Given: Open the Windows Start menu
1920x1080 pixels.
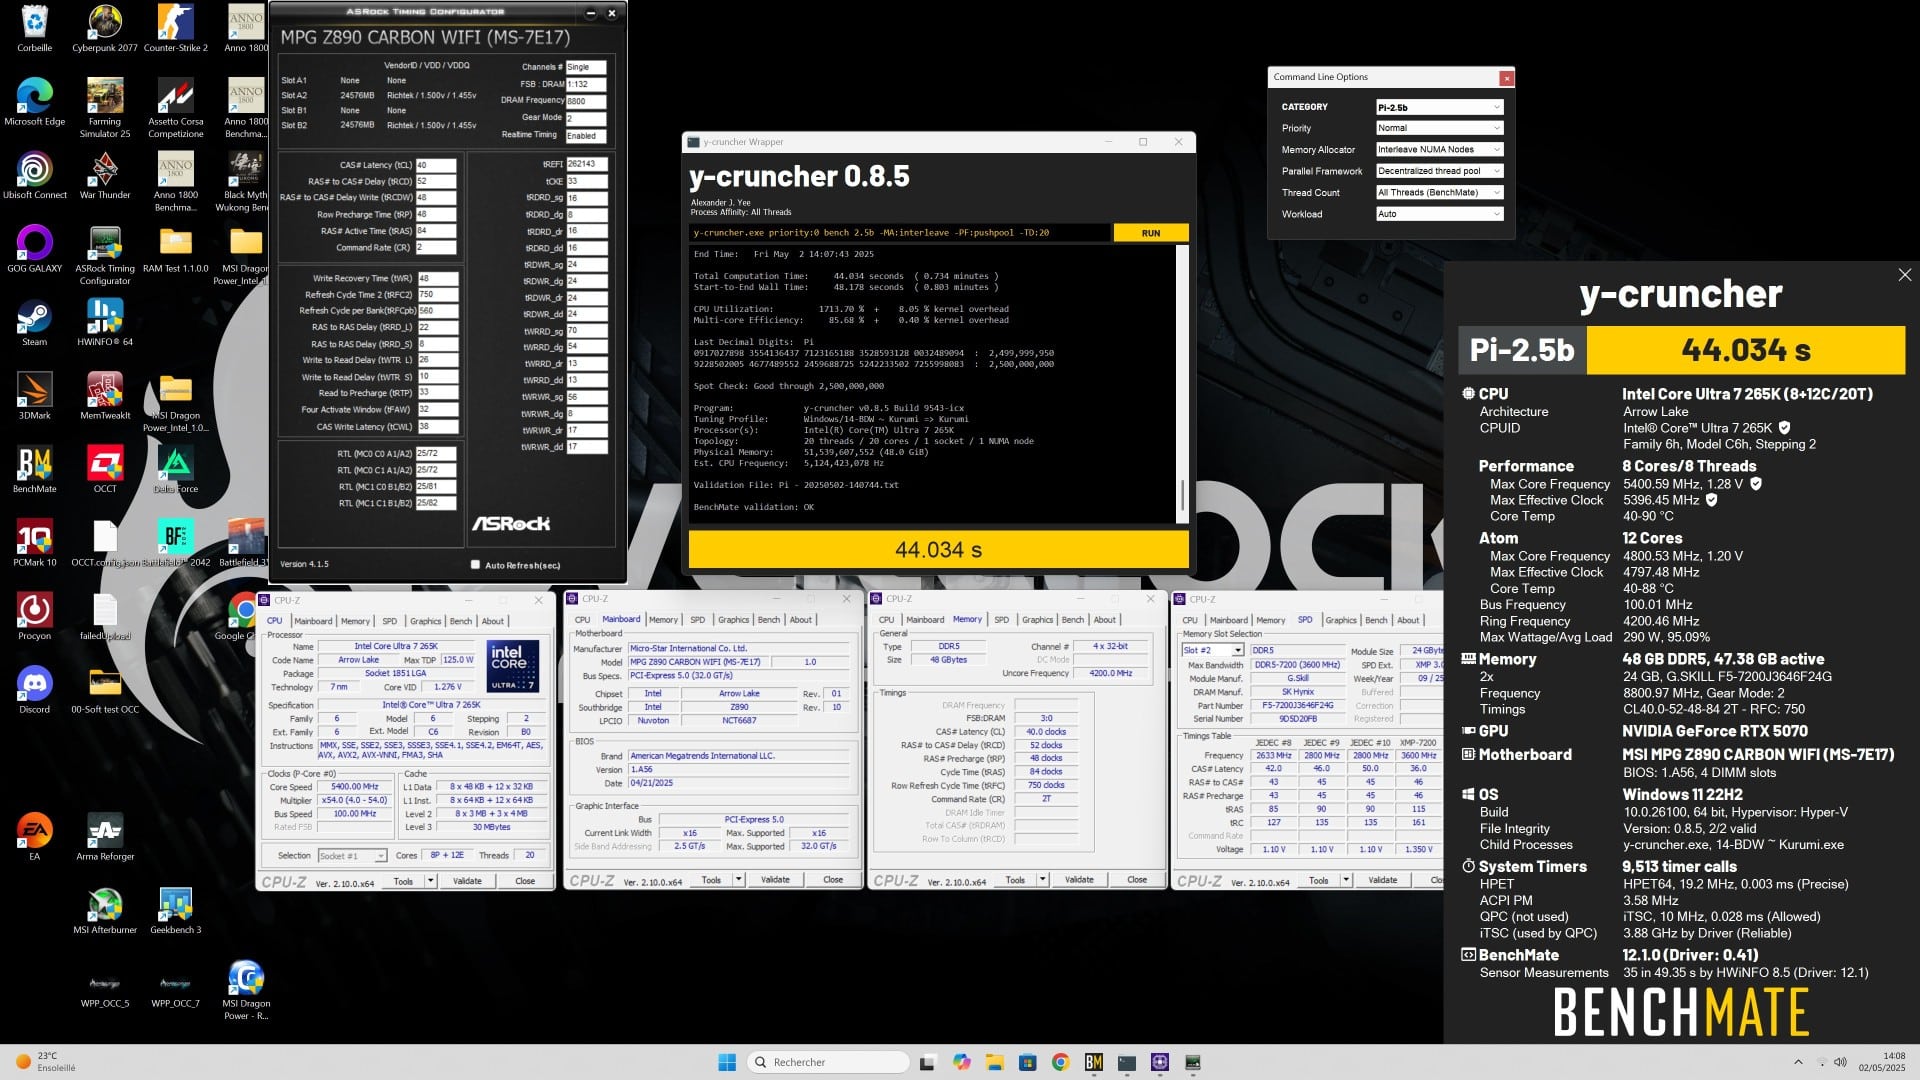Looking at the screenshot, I should (727, 1062).
